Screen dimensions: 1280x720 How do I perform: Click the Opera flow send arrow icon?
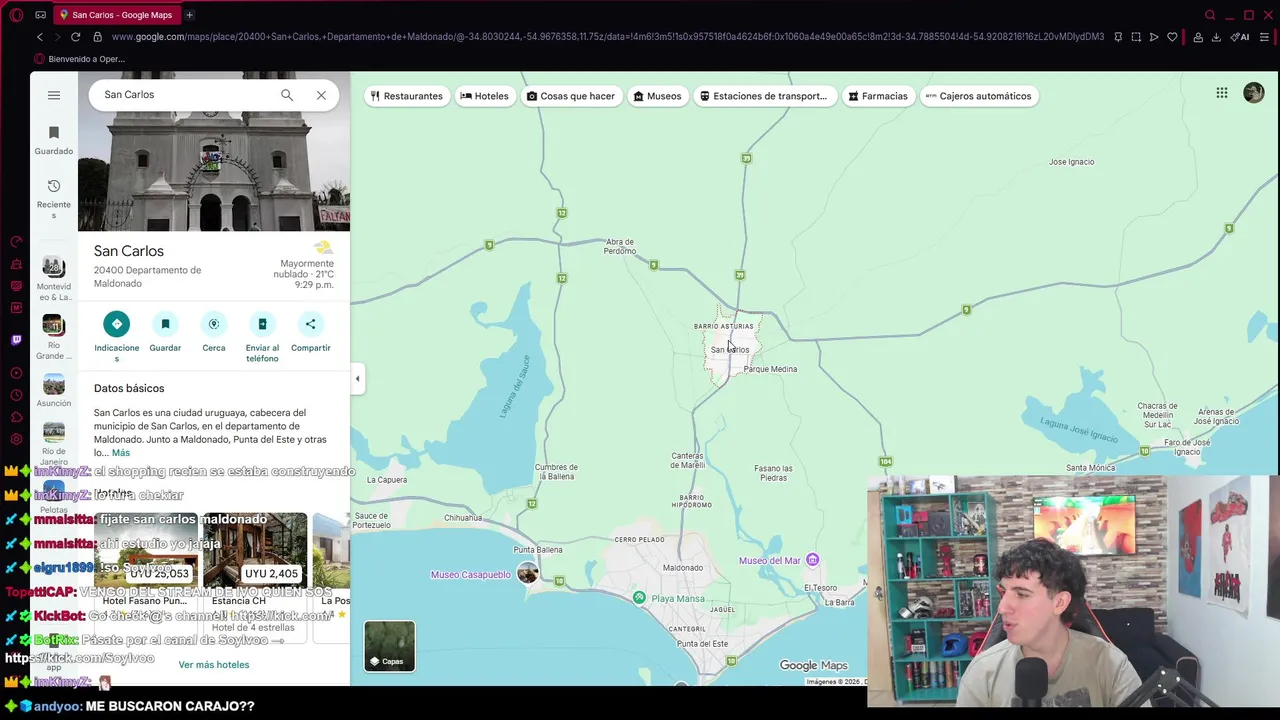tap(1154, 37)
